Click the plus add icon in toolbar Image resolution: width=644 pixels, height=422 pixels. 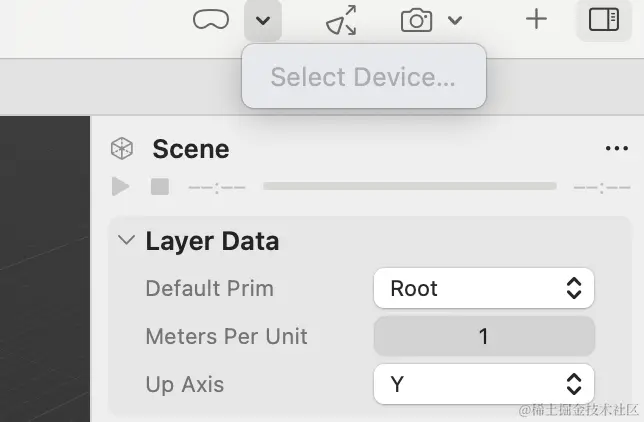536,19
